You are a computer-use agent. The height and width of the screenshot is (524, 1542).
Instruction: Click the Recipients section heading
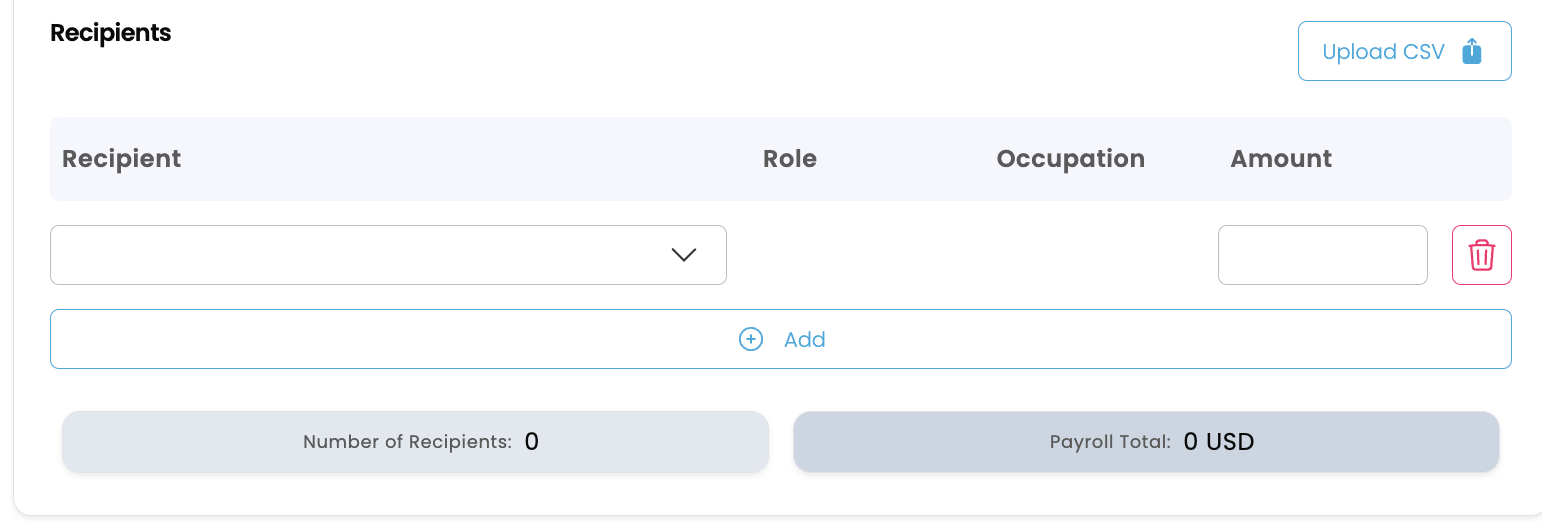coord(110,33)
